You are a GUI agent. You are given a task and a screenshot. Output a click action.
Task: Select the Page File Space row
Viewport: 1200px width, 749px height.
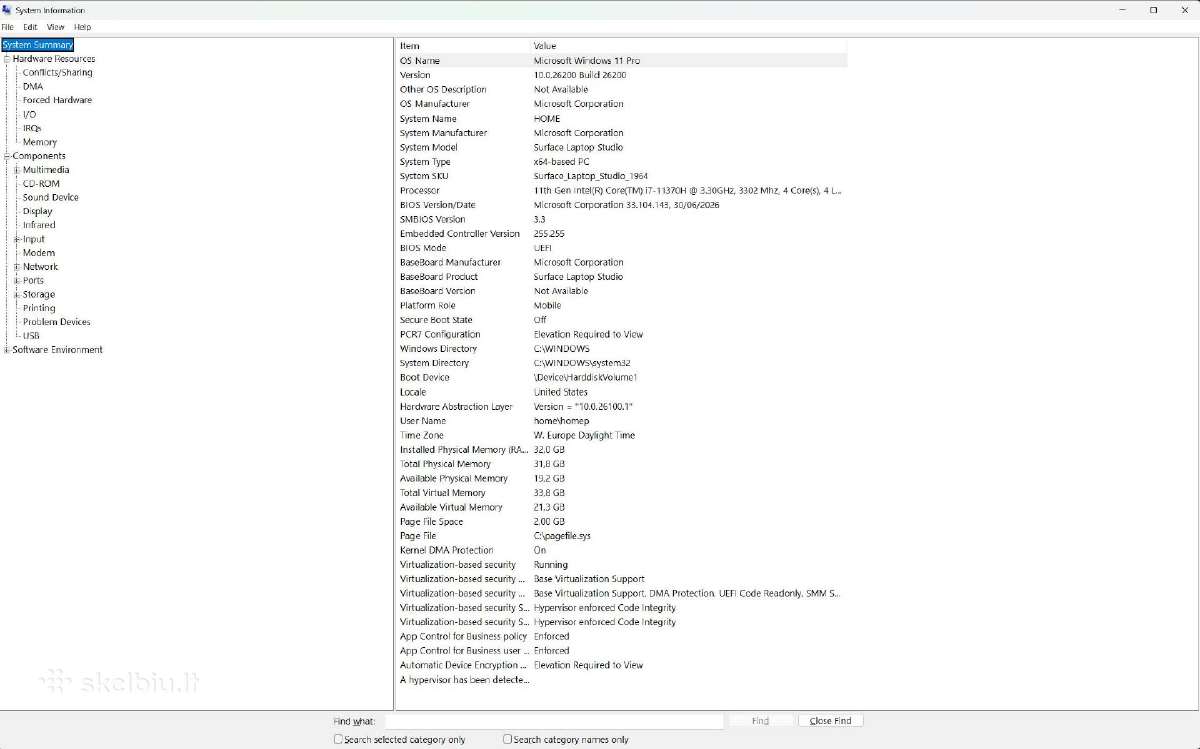pos(622,522)
